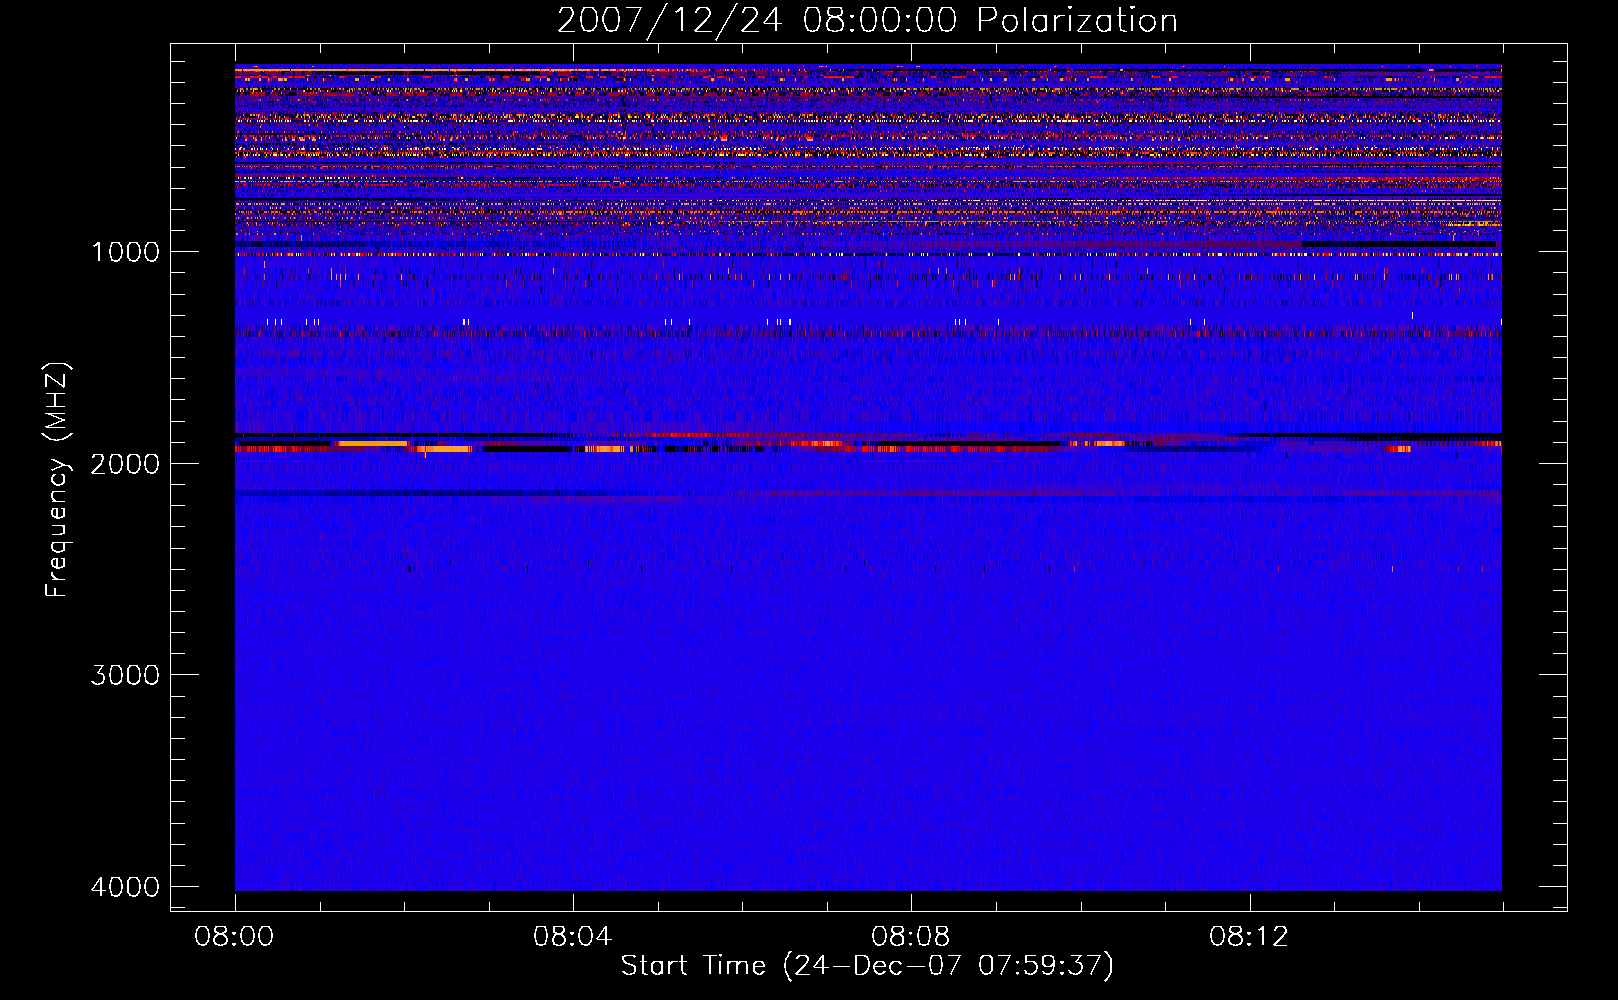
Task: Select the 'Frequency (MHZ)' y-axis label
Action: [58, 480]
